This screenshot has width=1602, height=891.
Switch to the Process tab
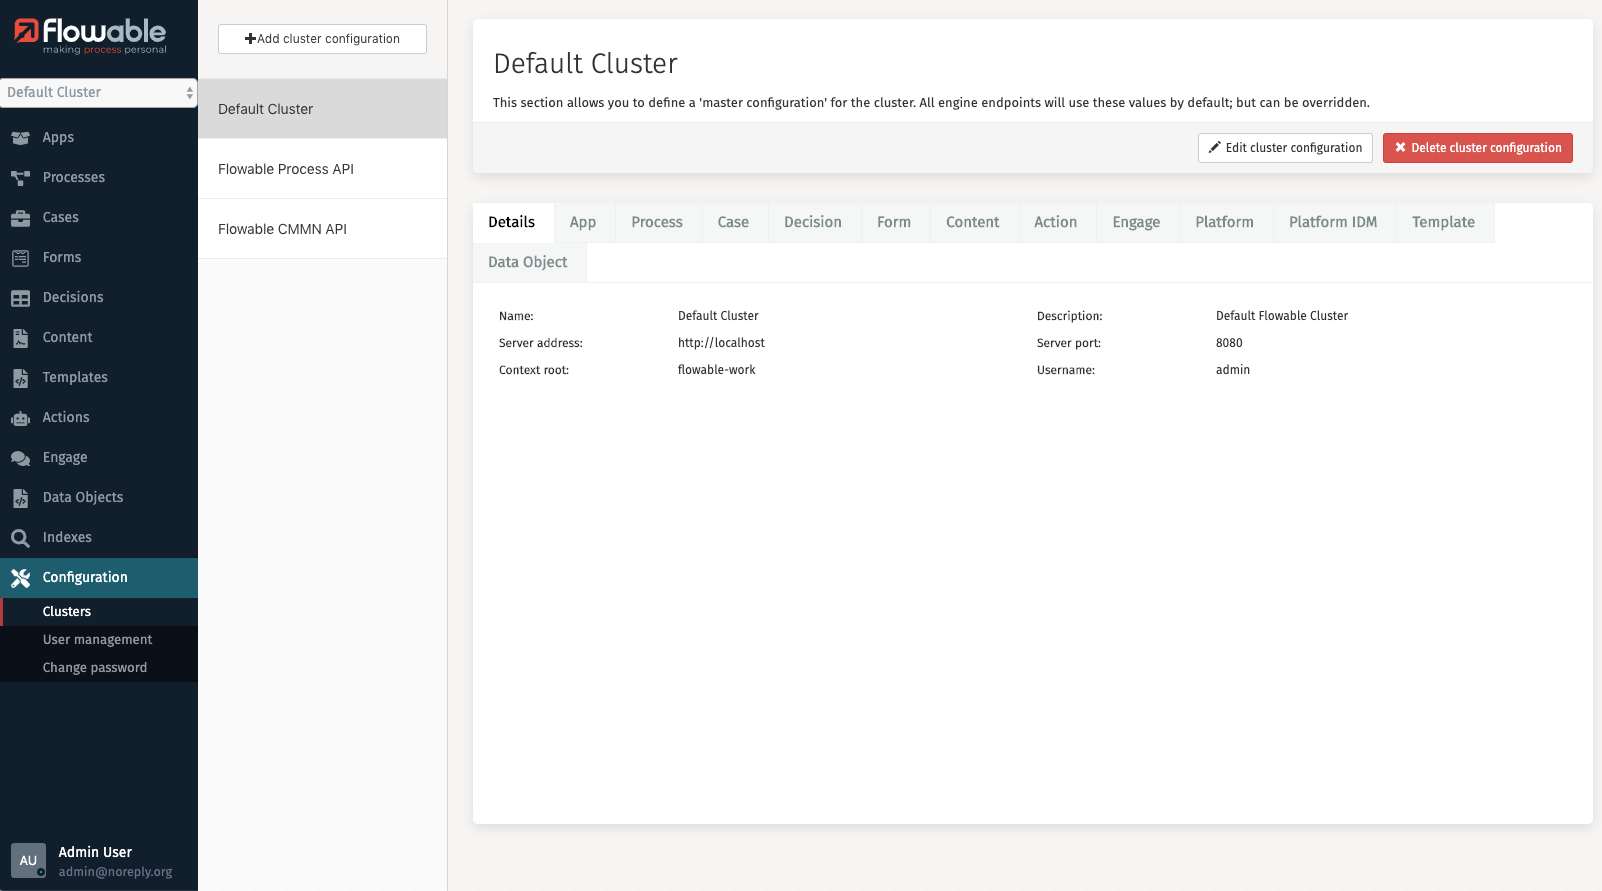point(656,222)
